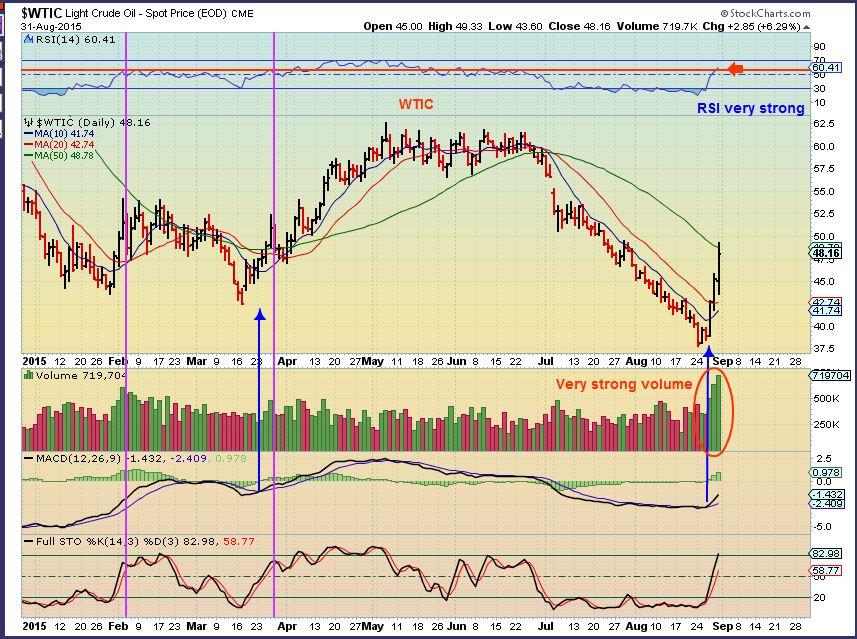Click the orange ellipse circling the volume spike
This screenshot has height=639, width=857.
[713, 414]
